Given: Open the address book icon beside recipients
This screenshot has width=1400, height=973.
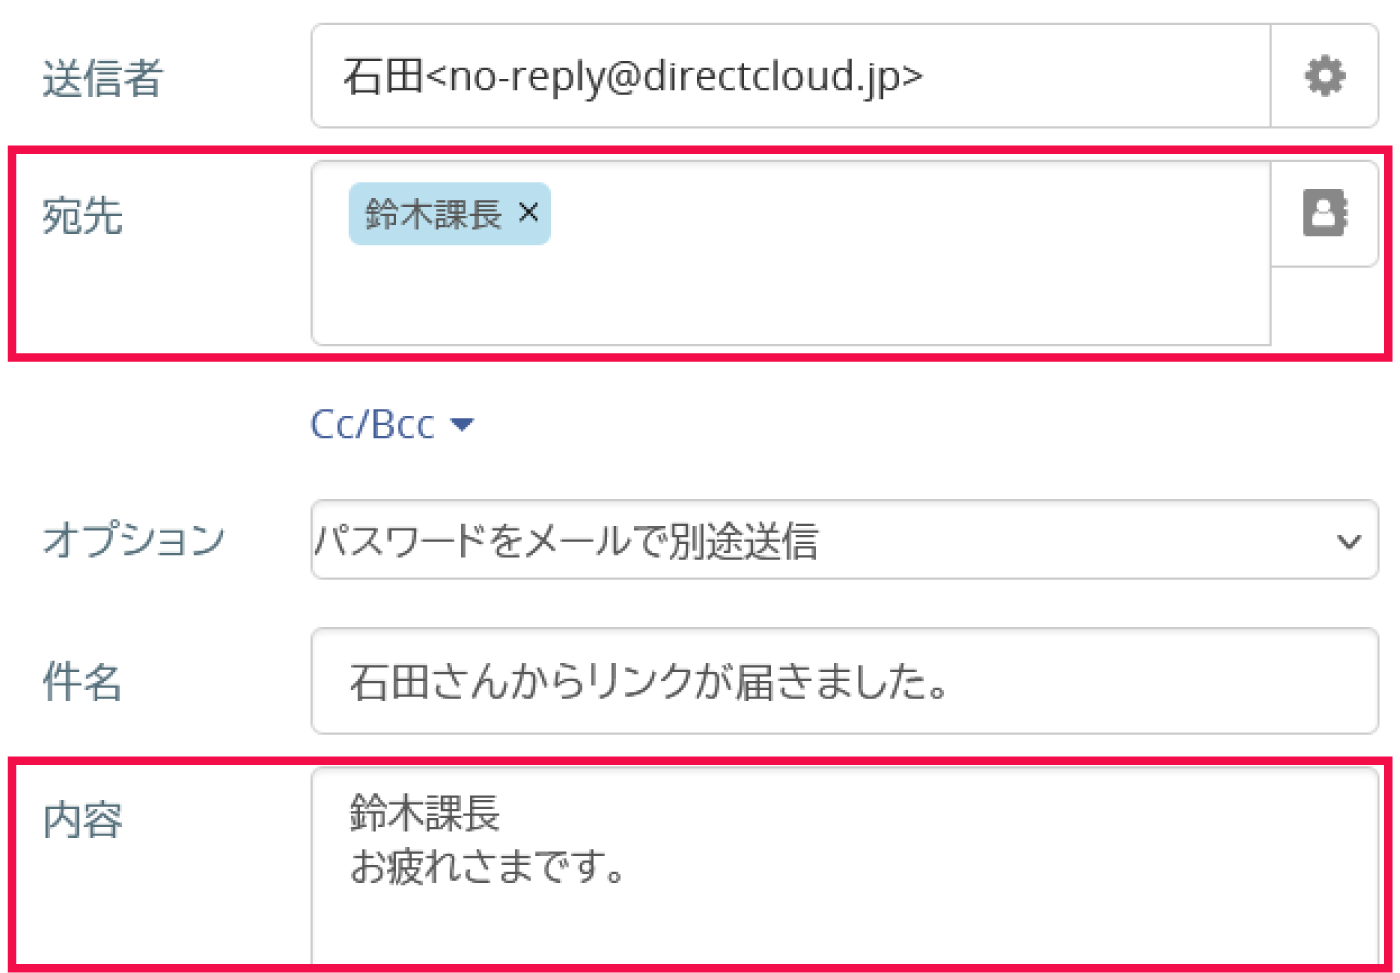Looking at the screenshot, I should tap(1324, 213).
